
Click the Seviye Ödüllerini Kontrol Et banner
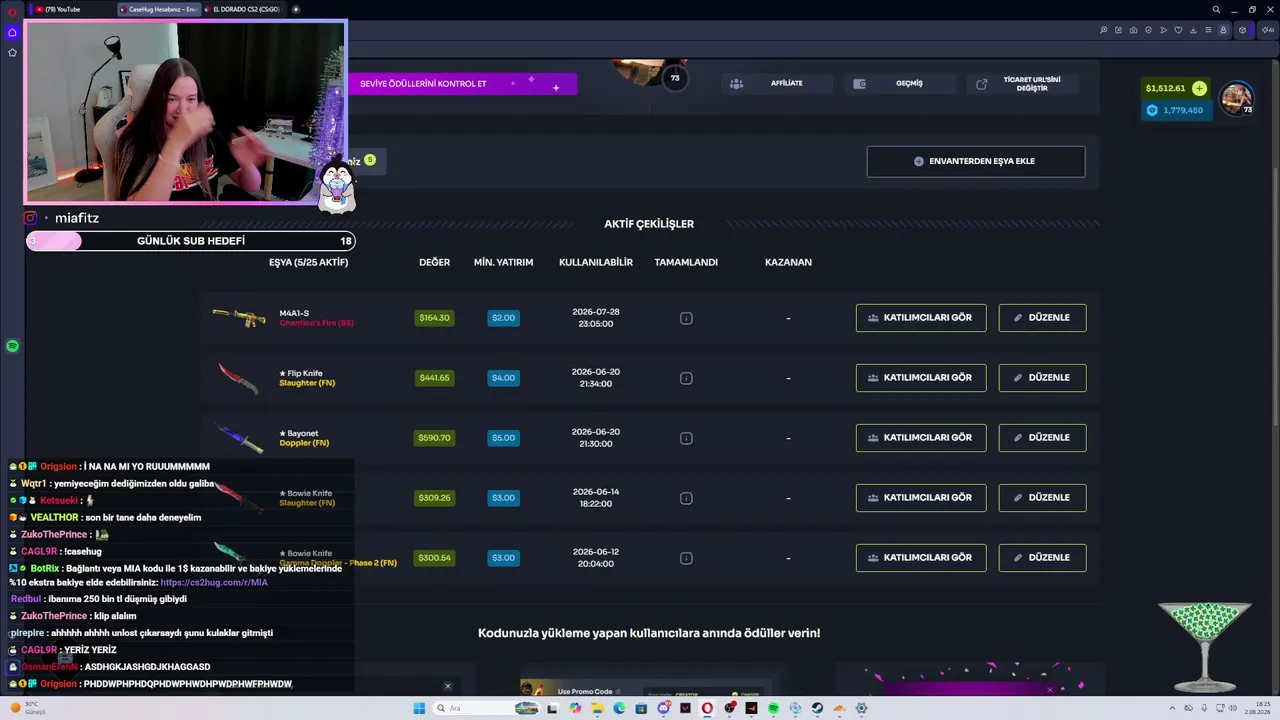462,84
